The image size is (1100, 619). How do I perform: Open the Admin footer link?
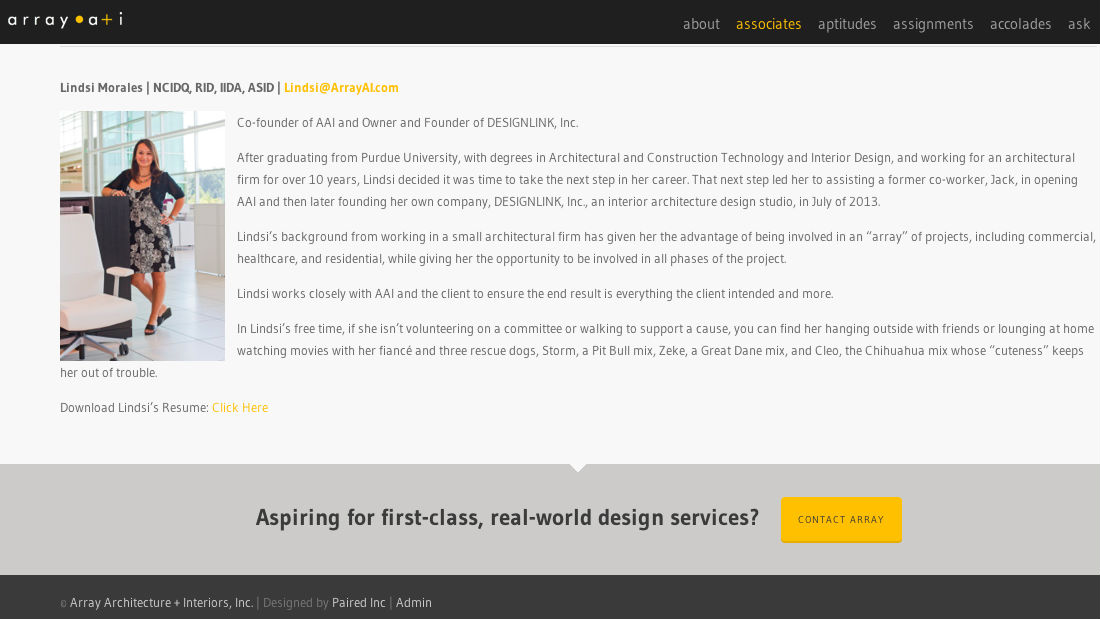(x=413, y=603)
